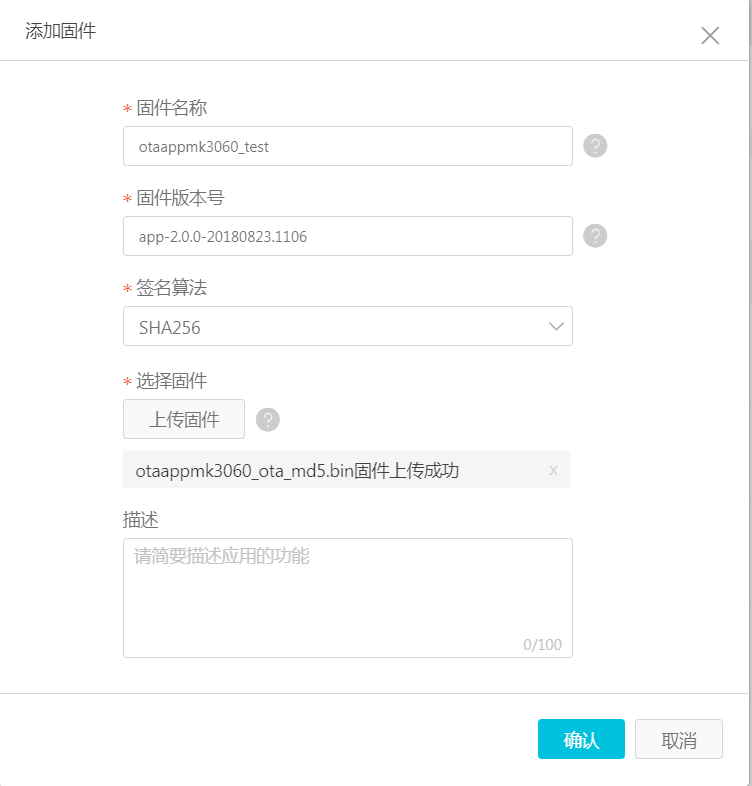Viewport: 752px width, 786px height.
Task: Confirm with the 确认 button
Action: coord(581,740)
